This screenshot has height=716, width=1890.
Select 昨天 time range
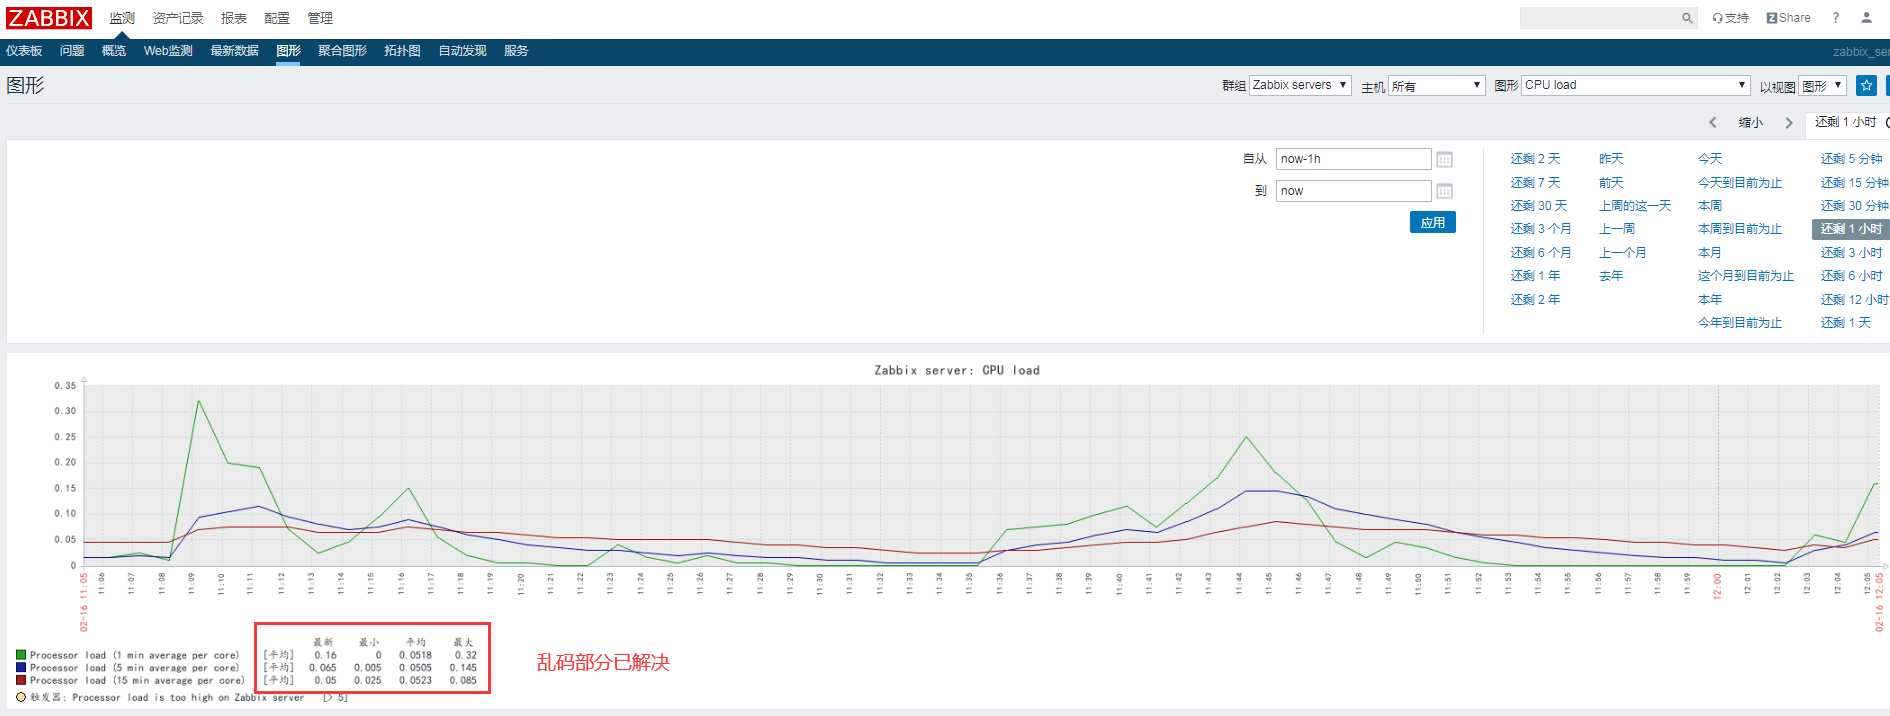pos(1611,159)
